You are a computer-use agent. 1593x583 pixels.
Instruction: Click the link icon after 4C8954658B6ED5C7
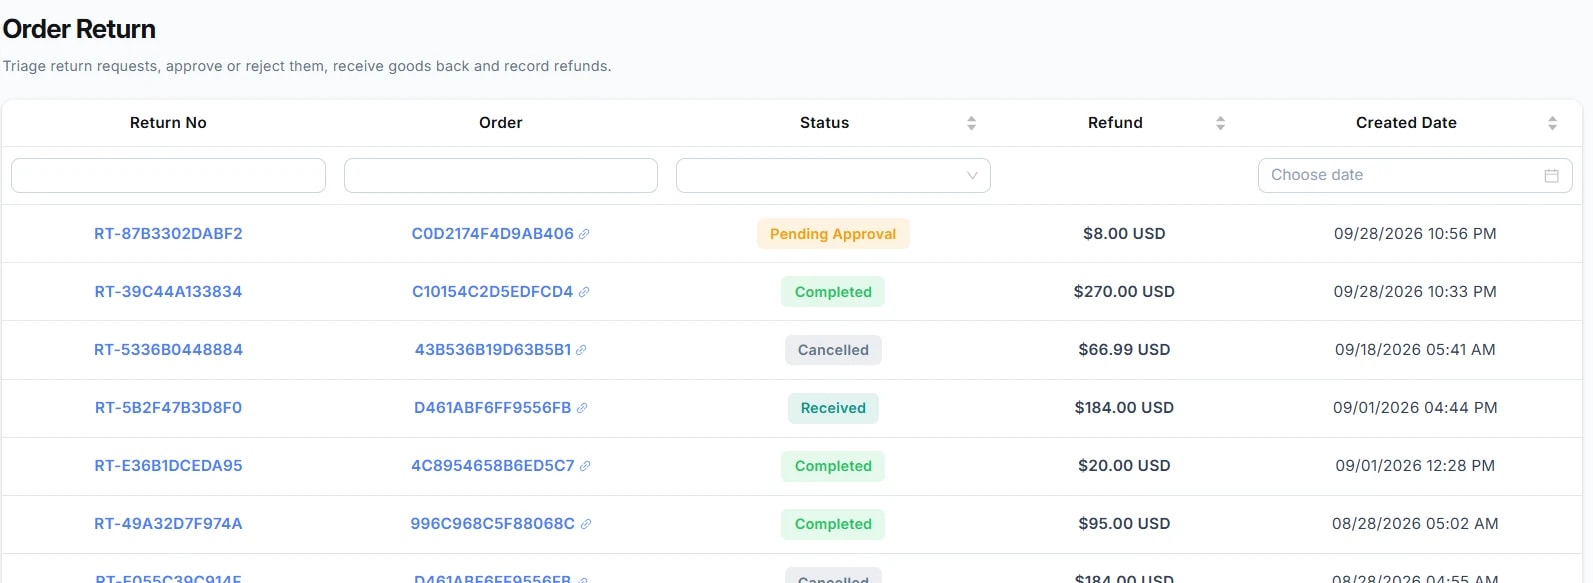coord(585,466)
